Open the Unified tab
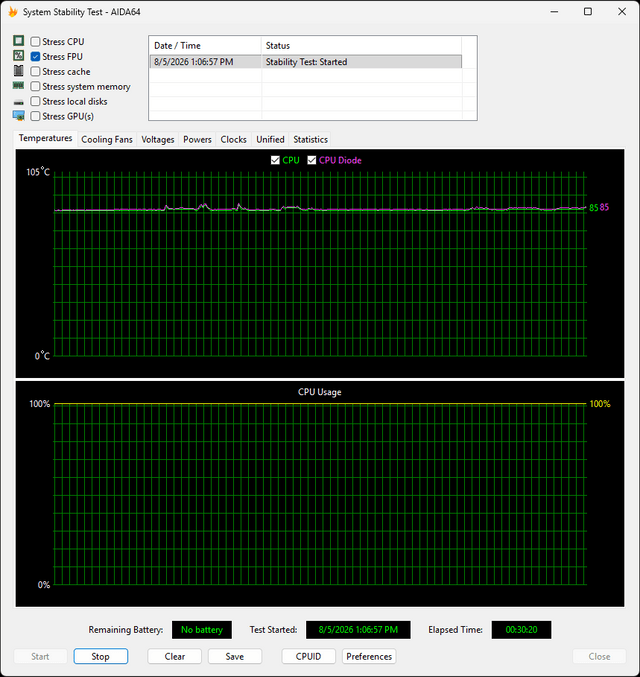Viewport: 640px width, 677px height. [x=270, y=139]
